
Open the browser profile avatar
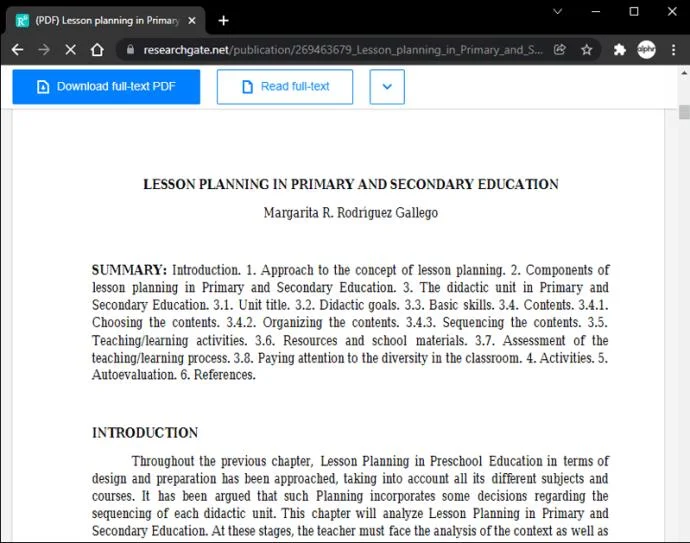click(x=646, y=50)
